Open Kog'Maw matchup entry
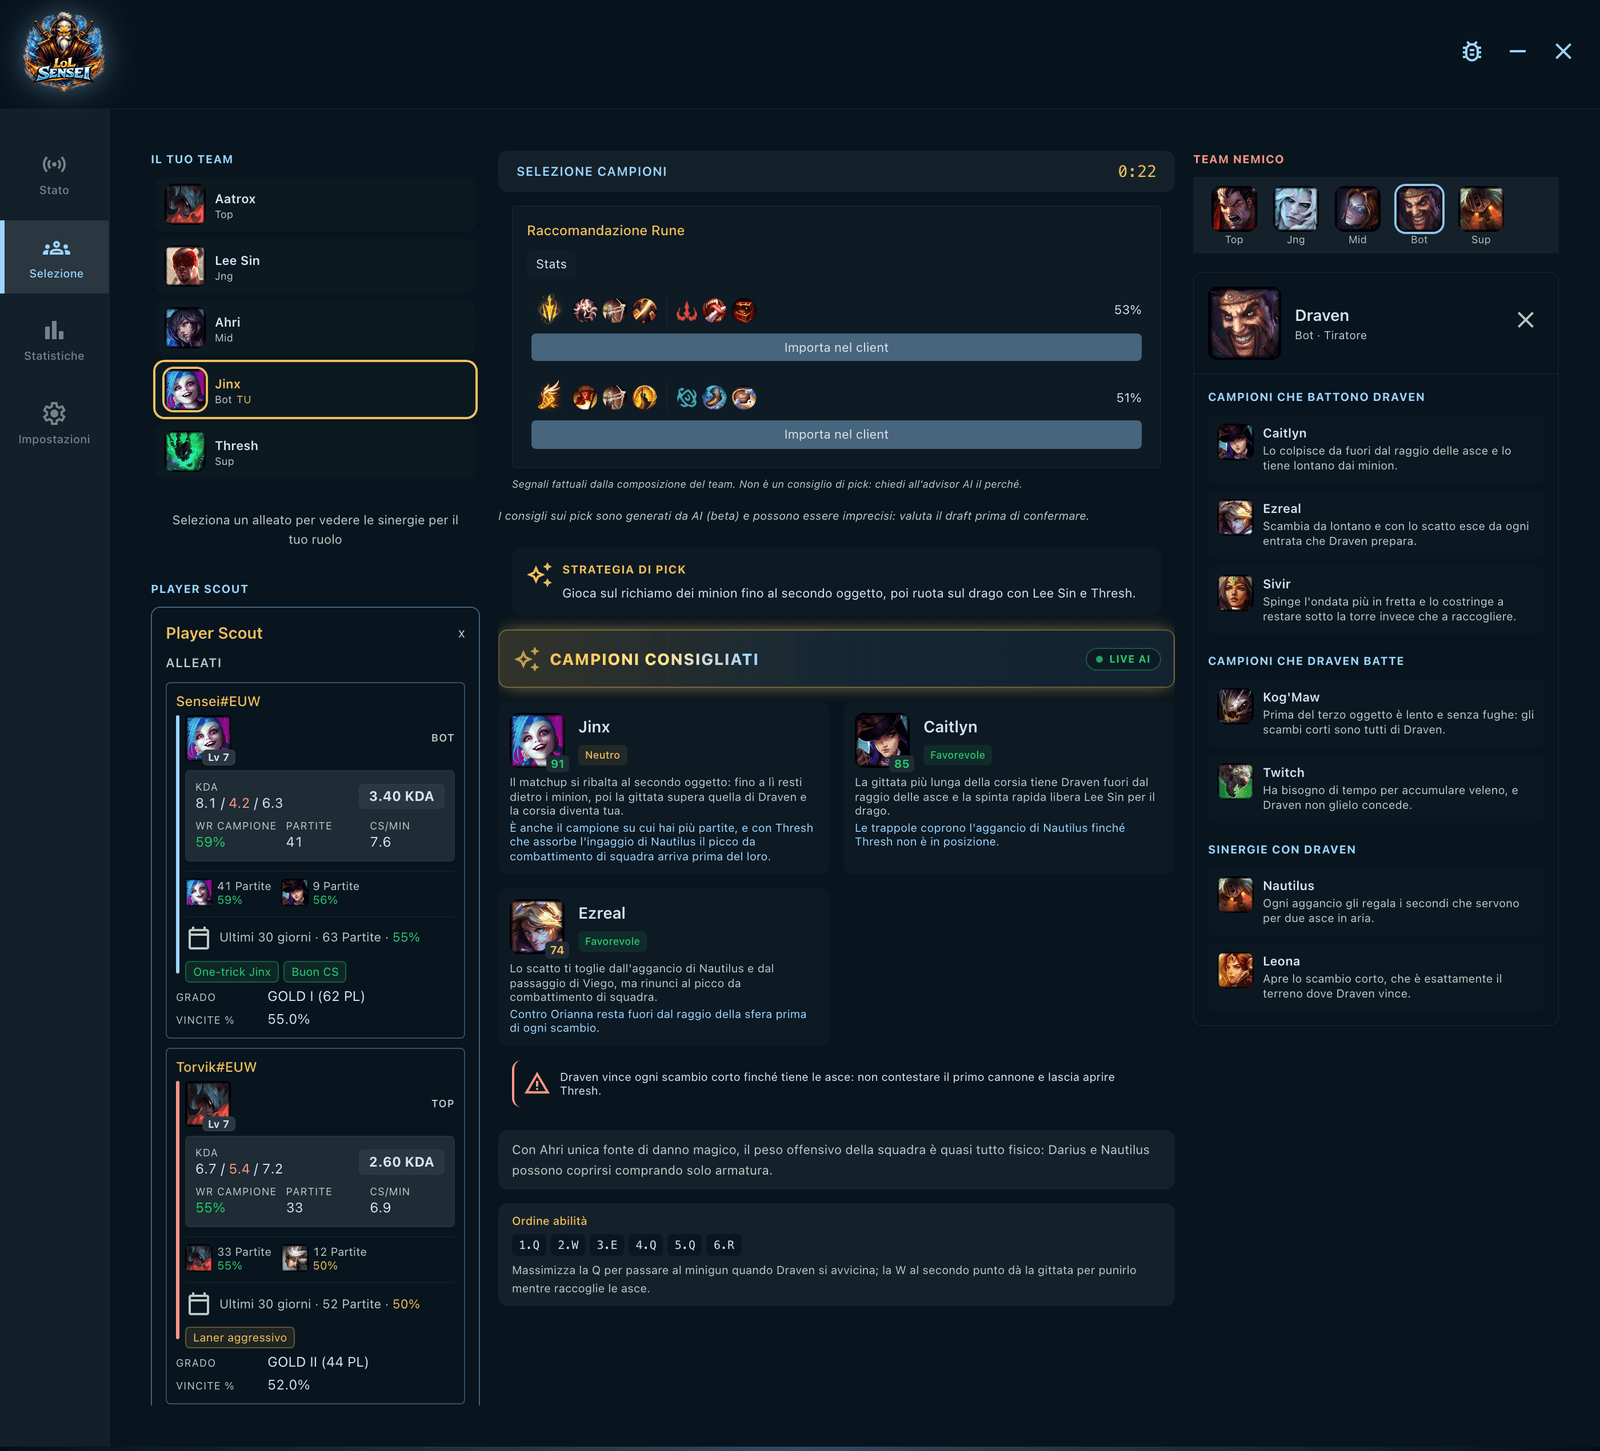 (x=1375, y=713)
